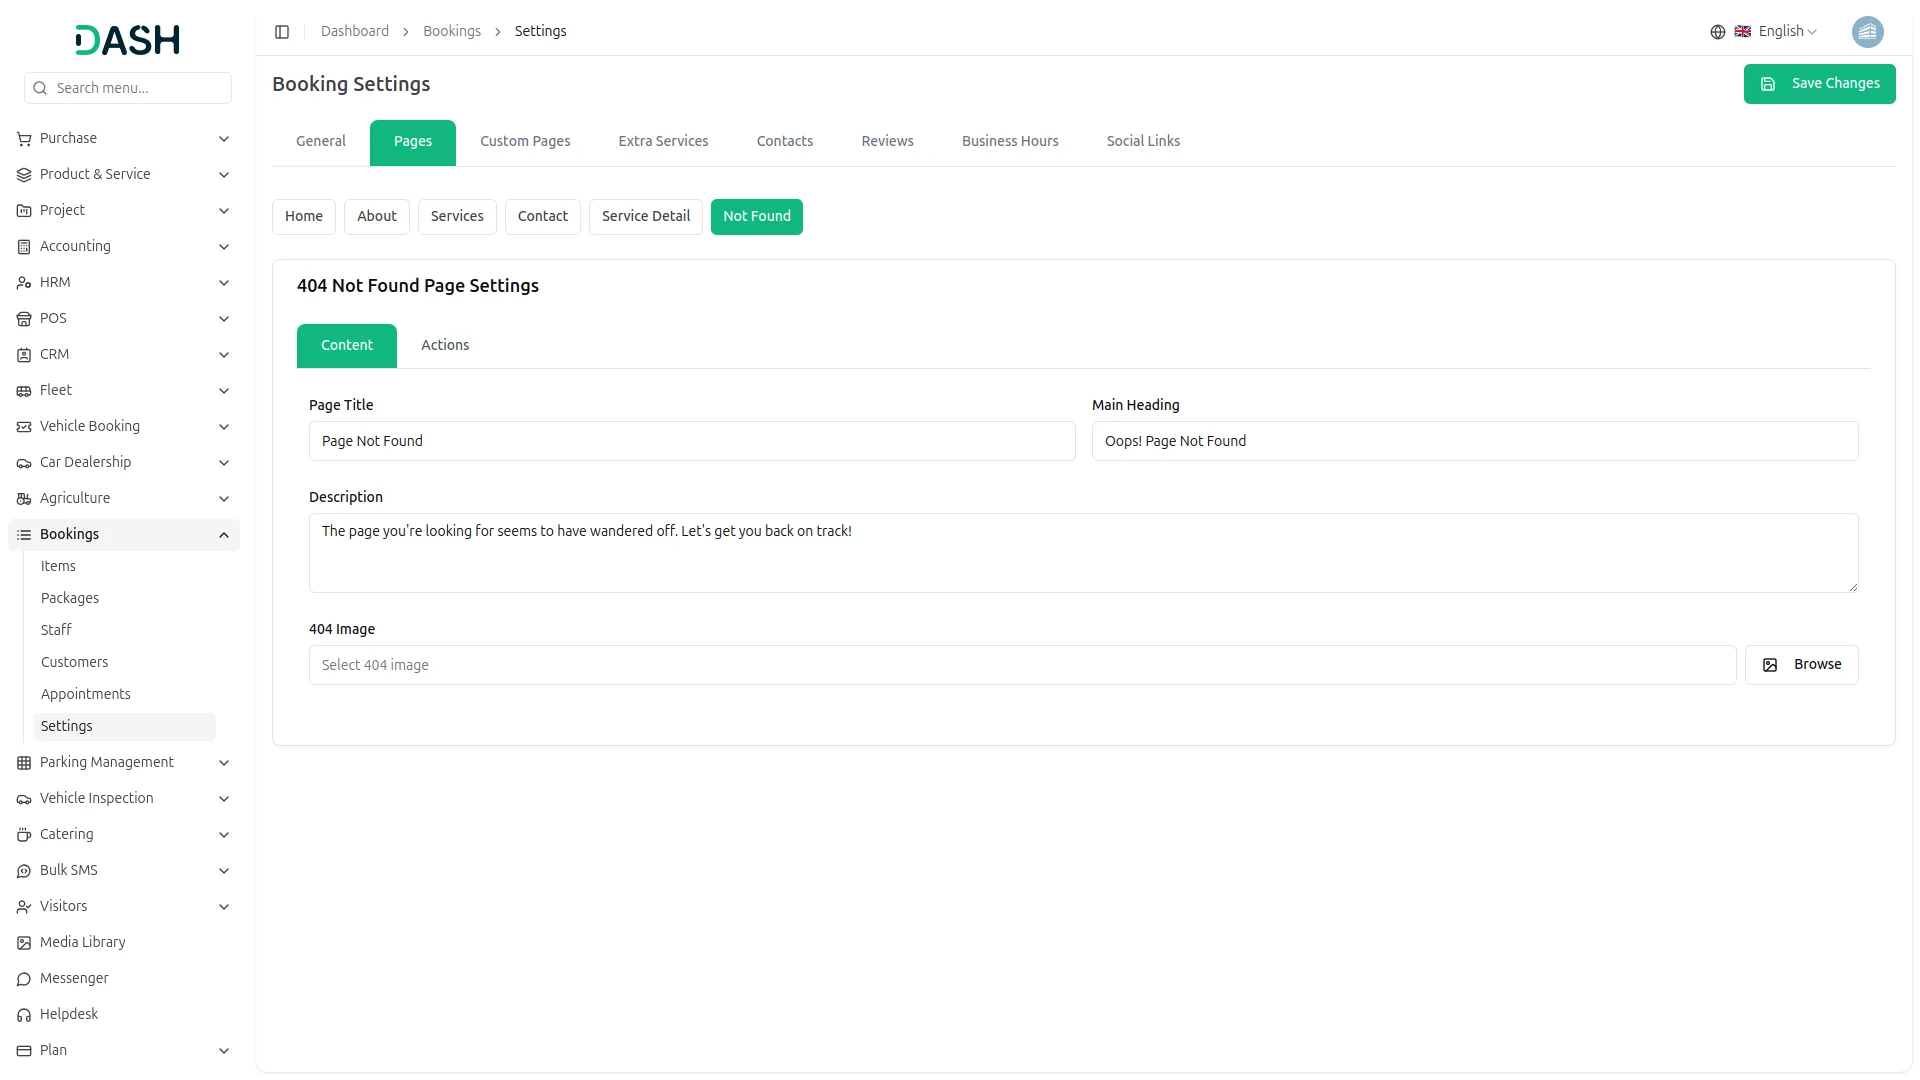Click the sidebar collapse toggle icon
This screenshot has width=1920, height=1080.
tap(282, 32)
